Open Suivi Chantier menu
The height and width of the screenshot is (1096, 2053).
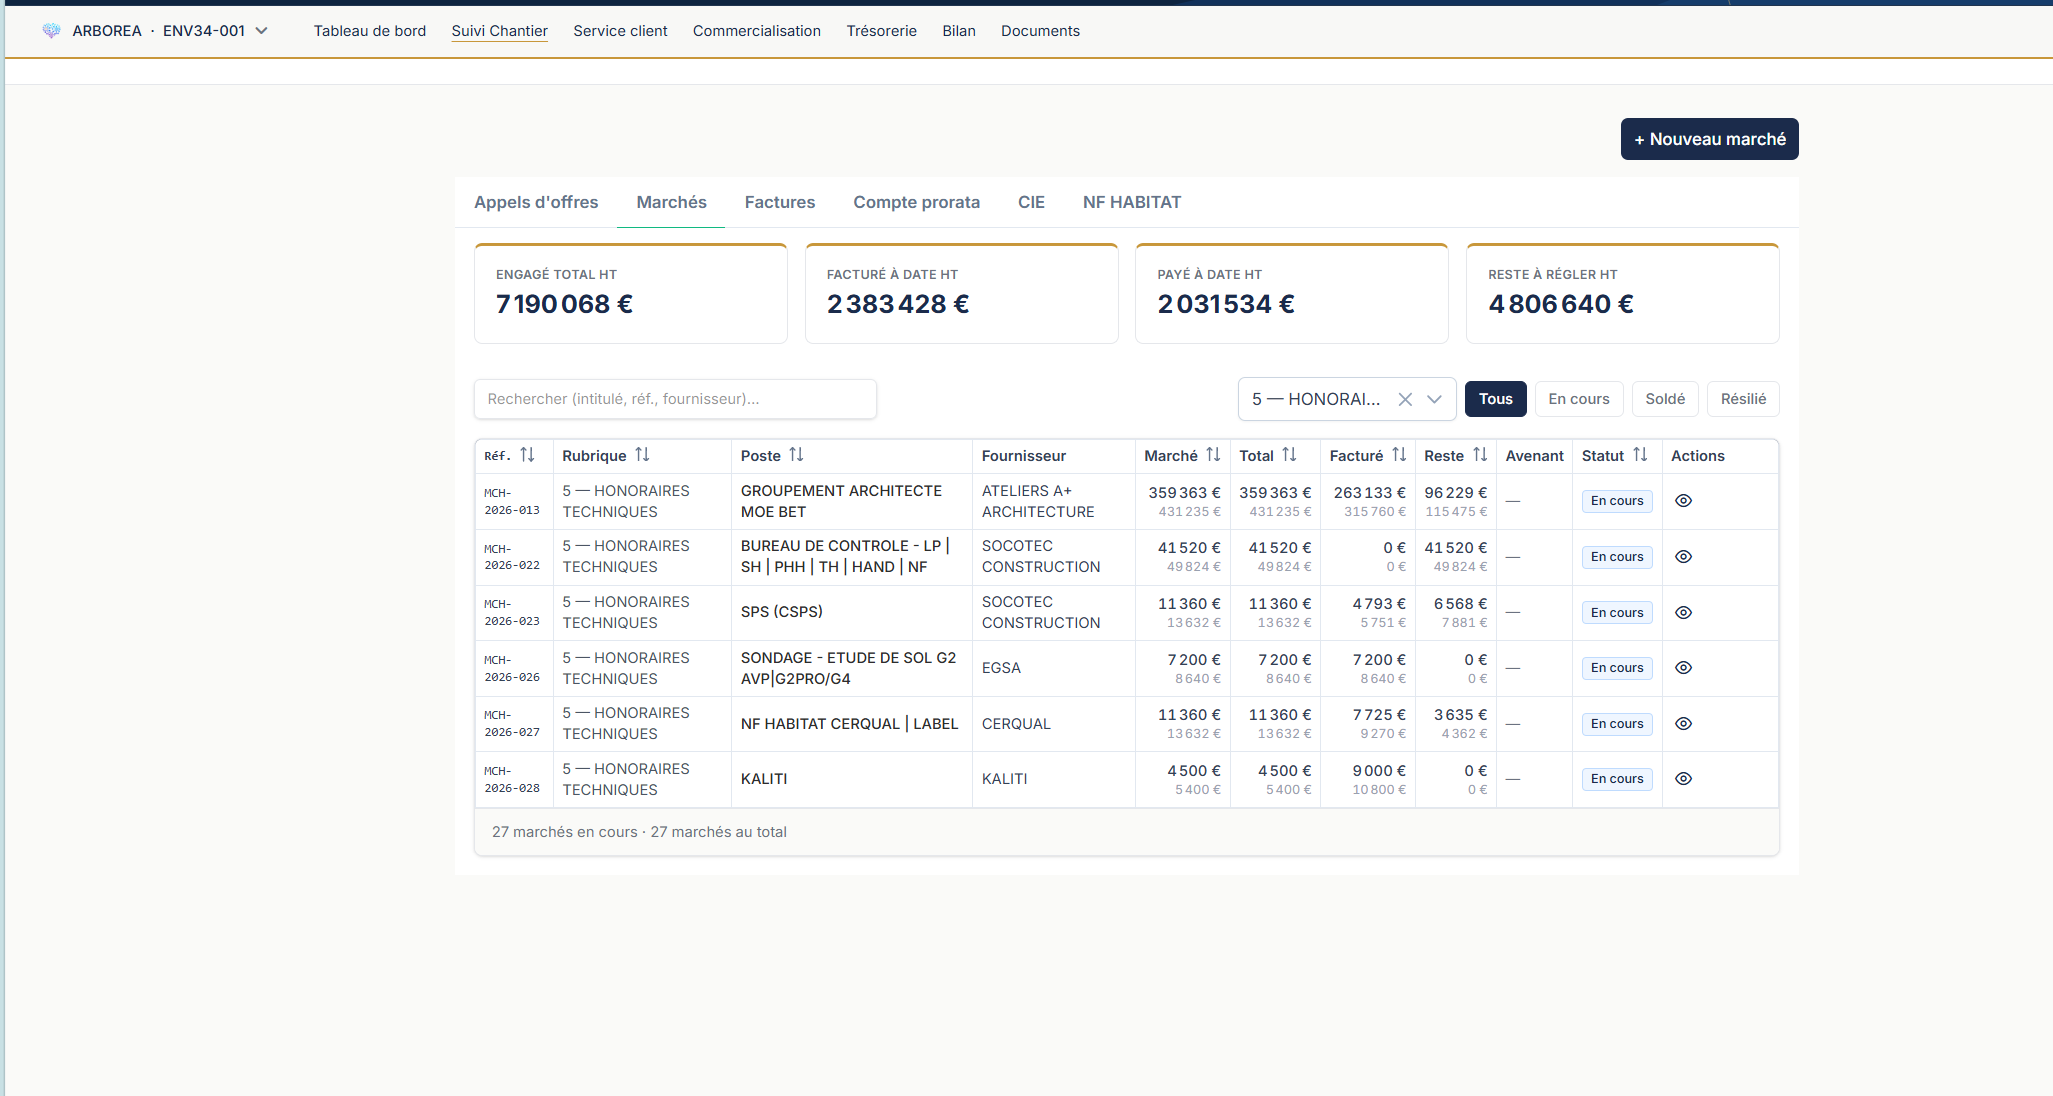point(500,31)
